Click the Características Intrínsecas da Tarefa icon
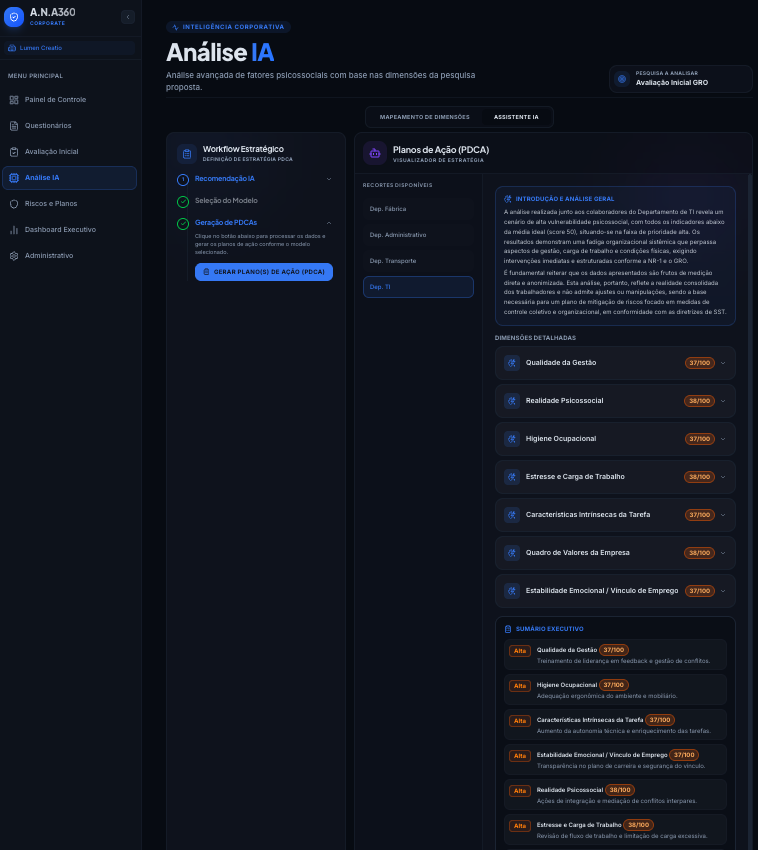The width and height of the screenshot is (758, 850). click(512, 515)
